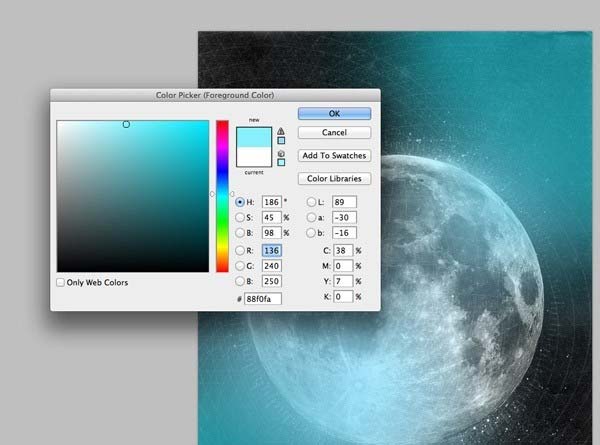Click the blue field showing 250
This screenshot has width=600, height=445.
tap(271, 281)
